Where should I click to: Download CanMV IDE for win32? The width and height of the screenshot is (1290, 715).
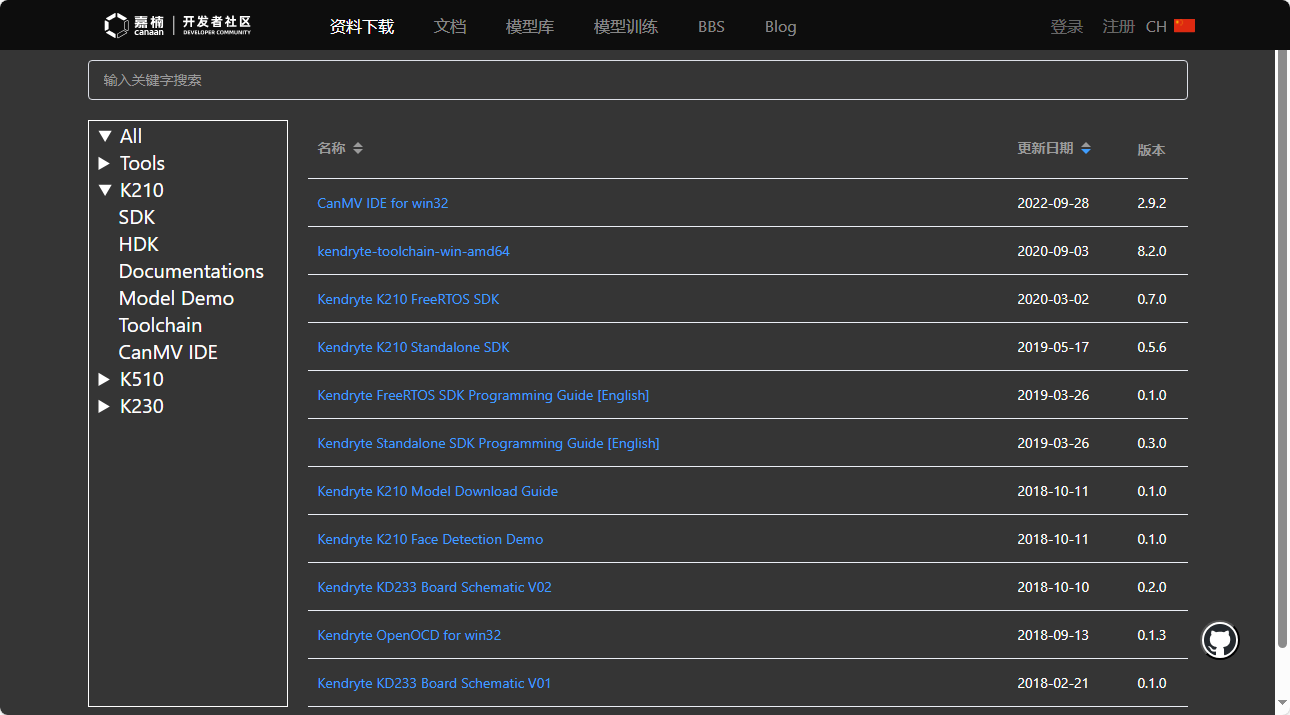coord(382,203)
